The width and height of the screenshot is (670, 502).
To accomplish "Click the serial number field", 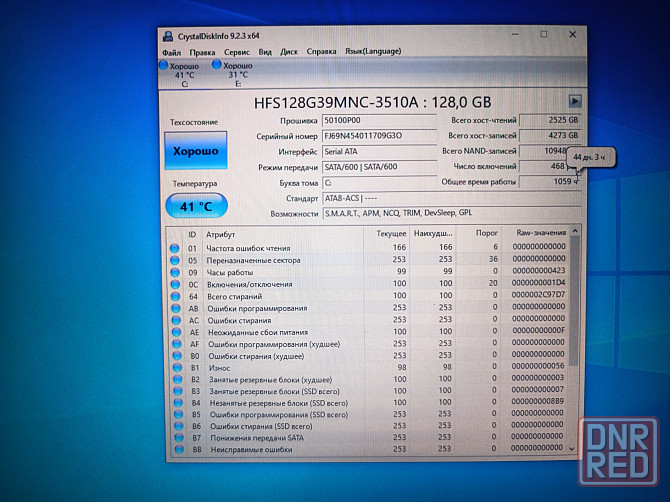I will coord(379,136).
